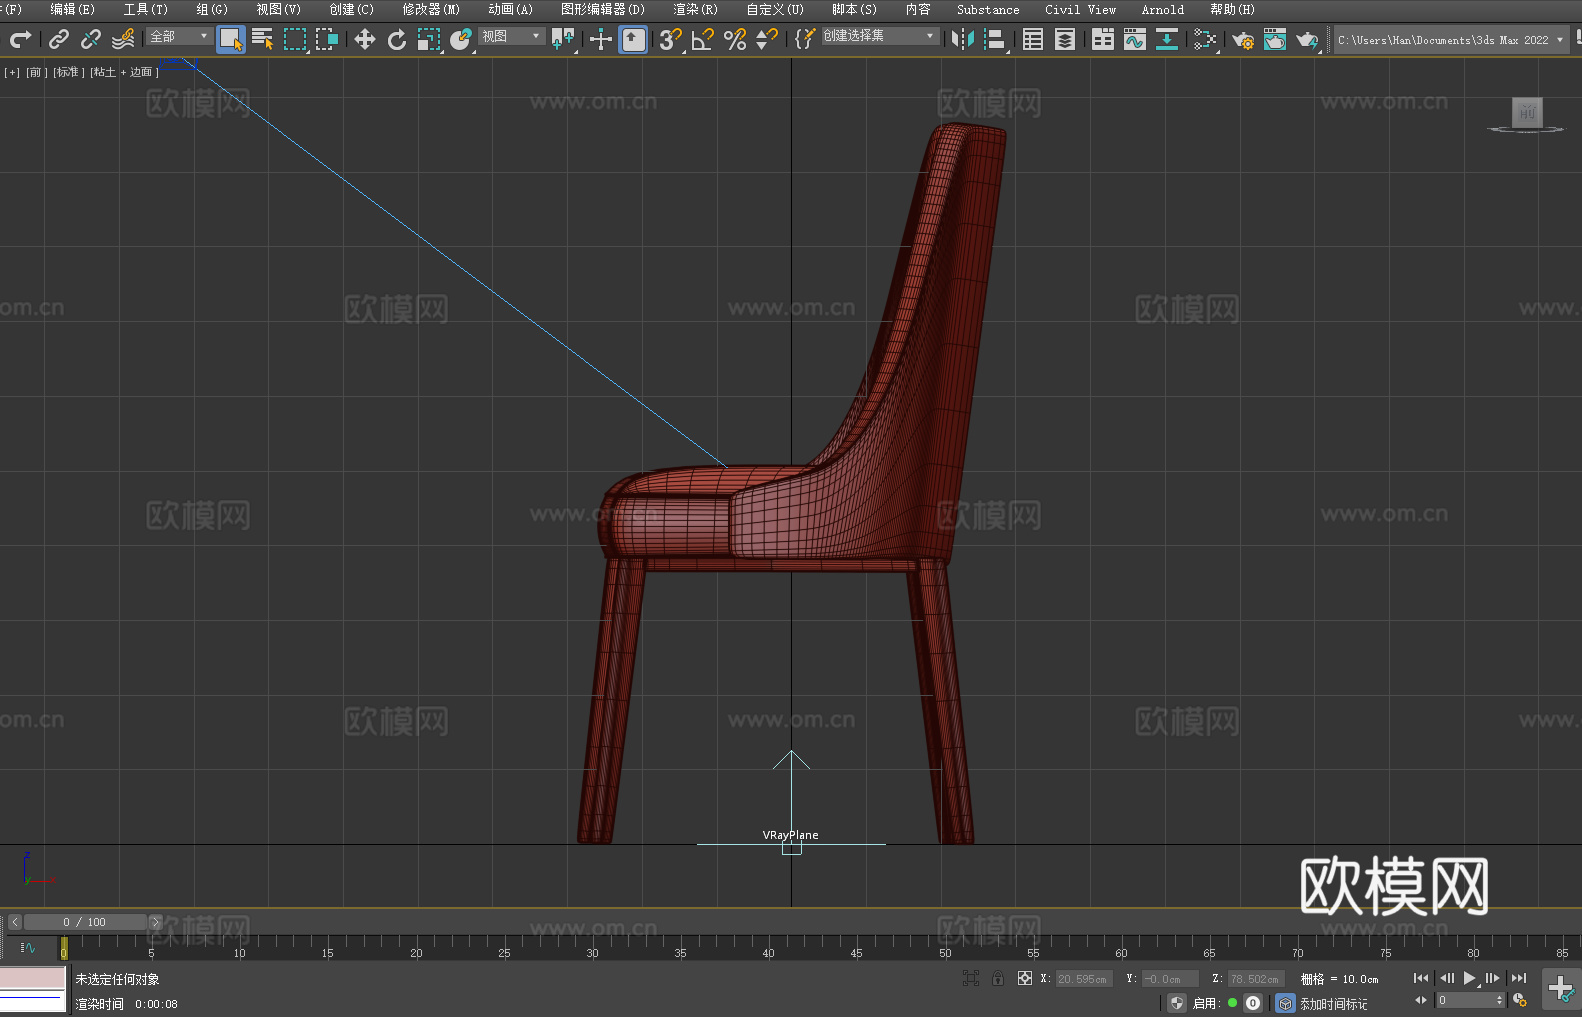Open the Curve Editor icon
The width and height of the screenshot is (1582, 1017).
pos(1135,39)
